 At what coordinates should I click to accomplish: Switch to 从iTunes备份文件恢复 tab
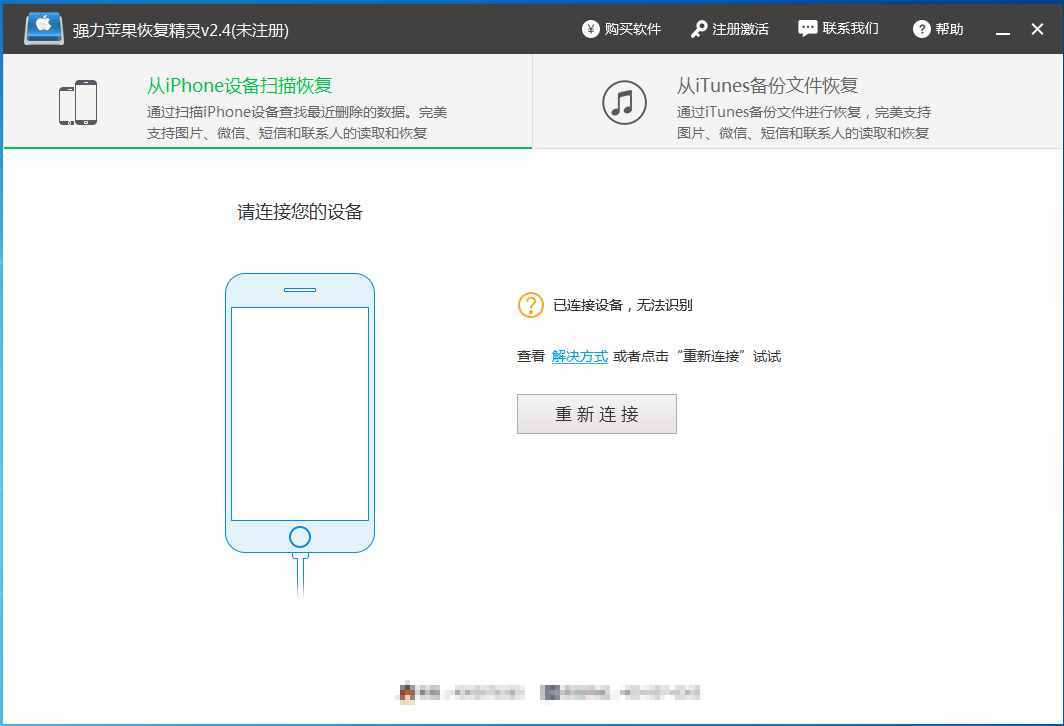coord(798,102)
